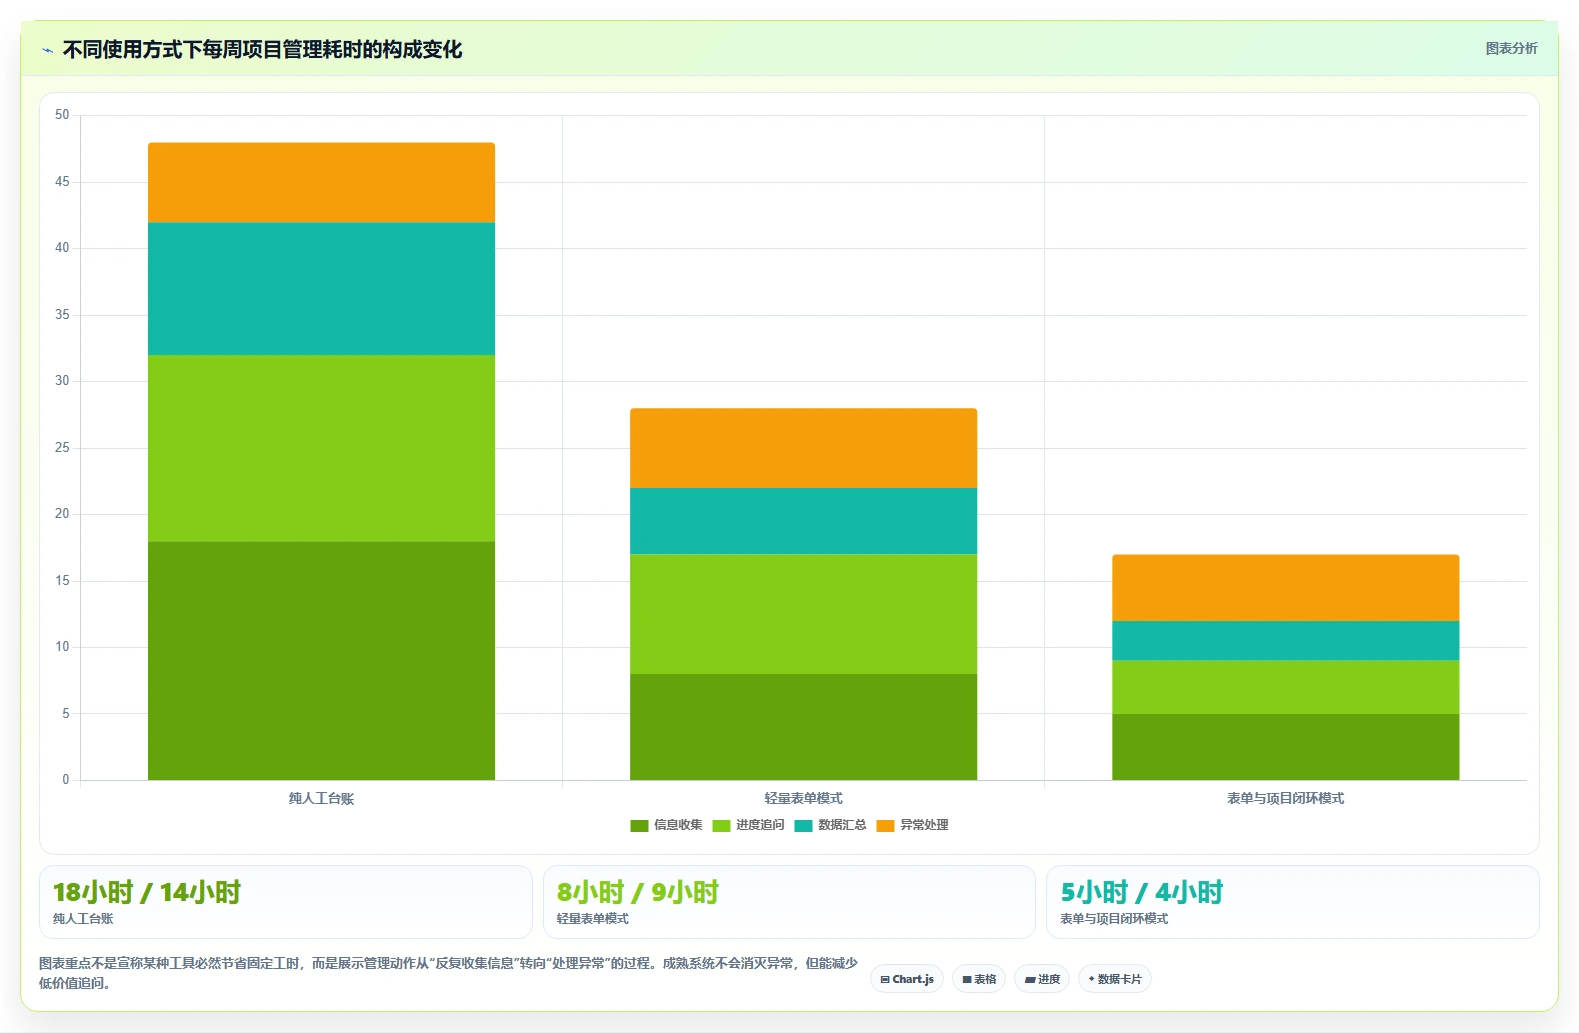This screenshot has height=1033, width=1579.
Task: Click the teal segment of 表单与项目闭环模式 bar
Action: (1285, 641)
